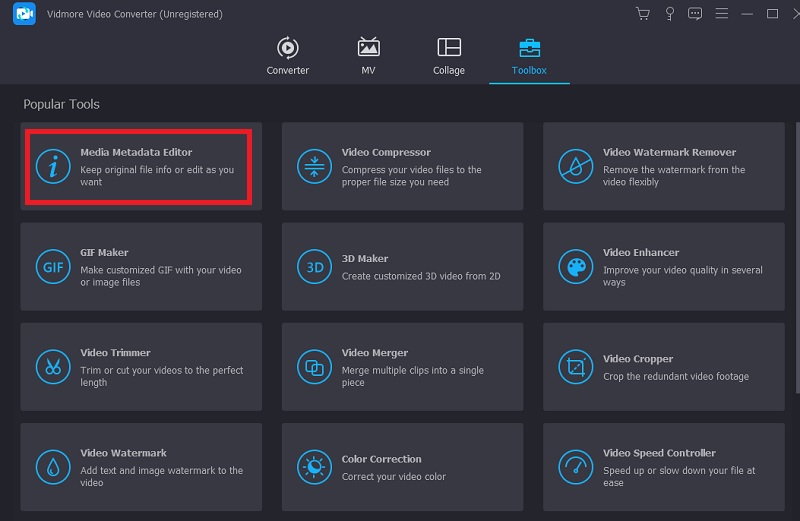The height and width of the screenshot is (521, 800).
Task: Click the key register icon
Action: (668, 14)
